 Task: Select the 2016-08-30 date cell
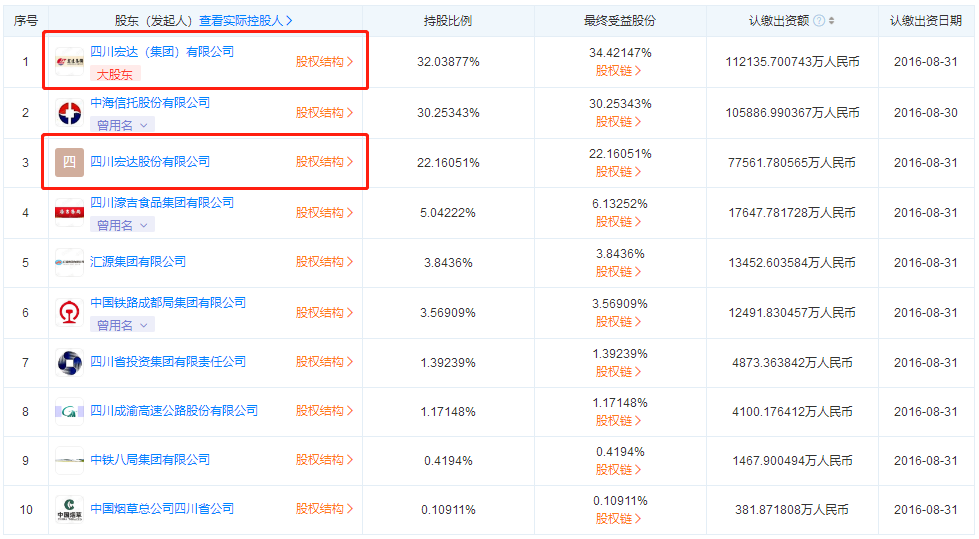pyautogui.click(x=926, y=113)
